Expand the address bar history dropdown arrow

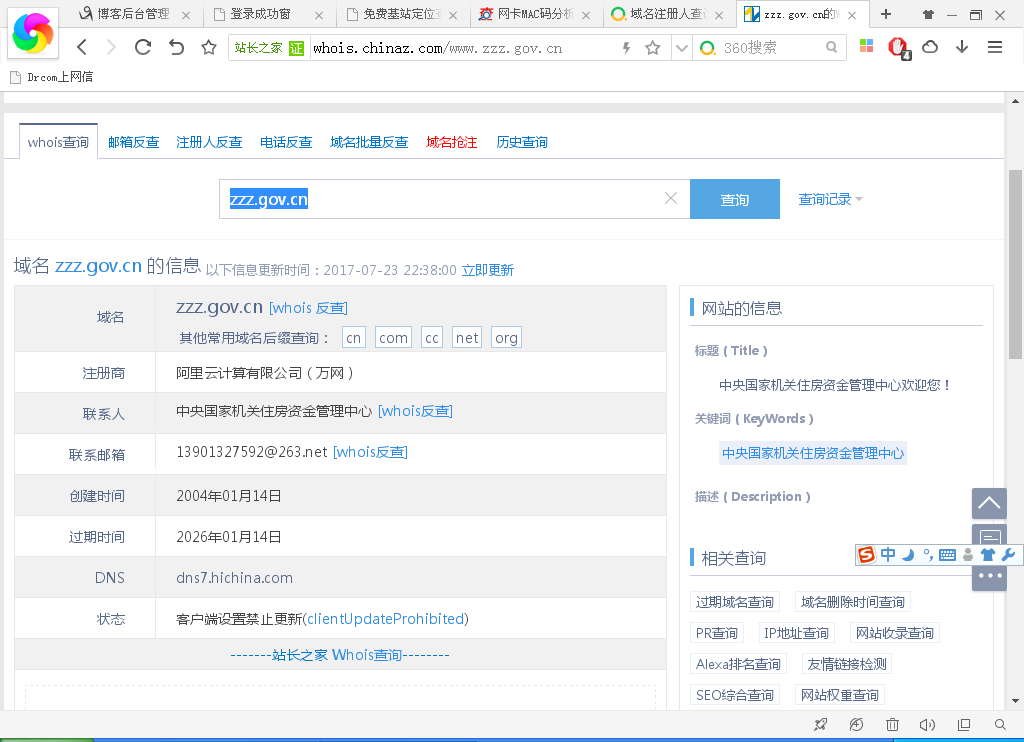point(682,48)
